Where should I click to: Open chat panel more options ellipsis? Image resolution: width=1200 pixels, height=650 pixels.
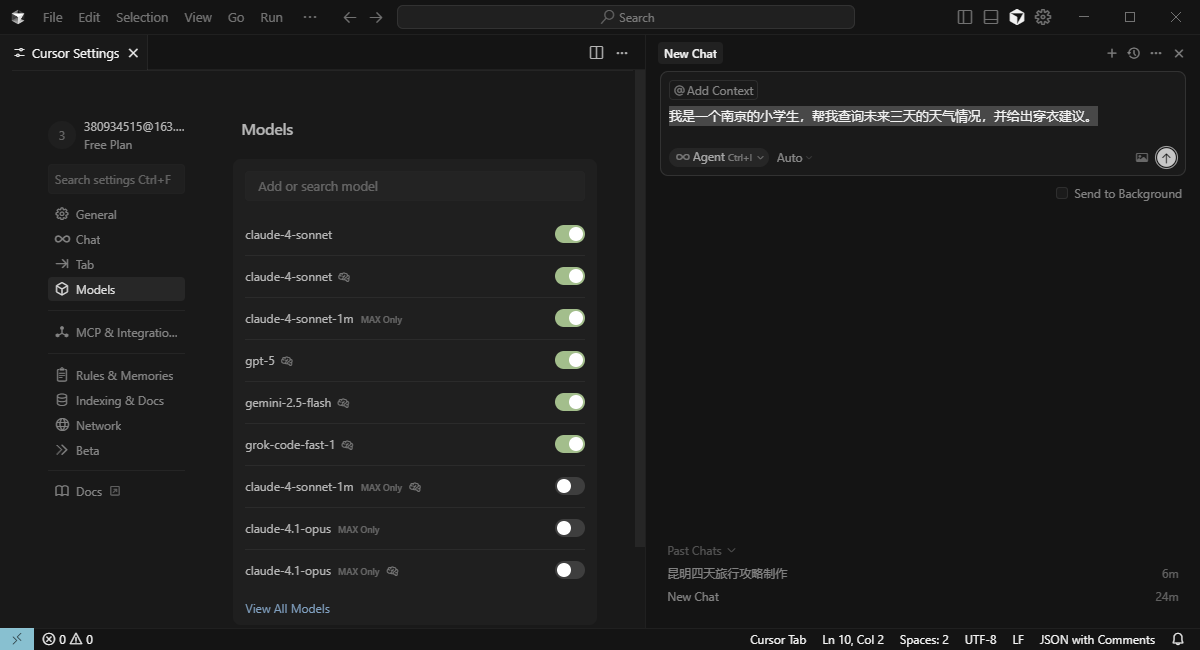pyautogui.click(x=1156, y=53)
